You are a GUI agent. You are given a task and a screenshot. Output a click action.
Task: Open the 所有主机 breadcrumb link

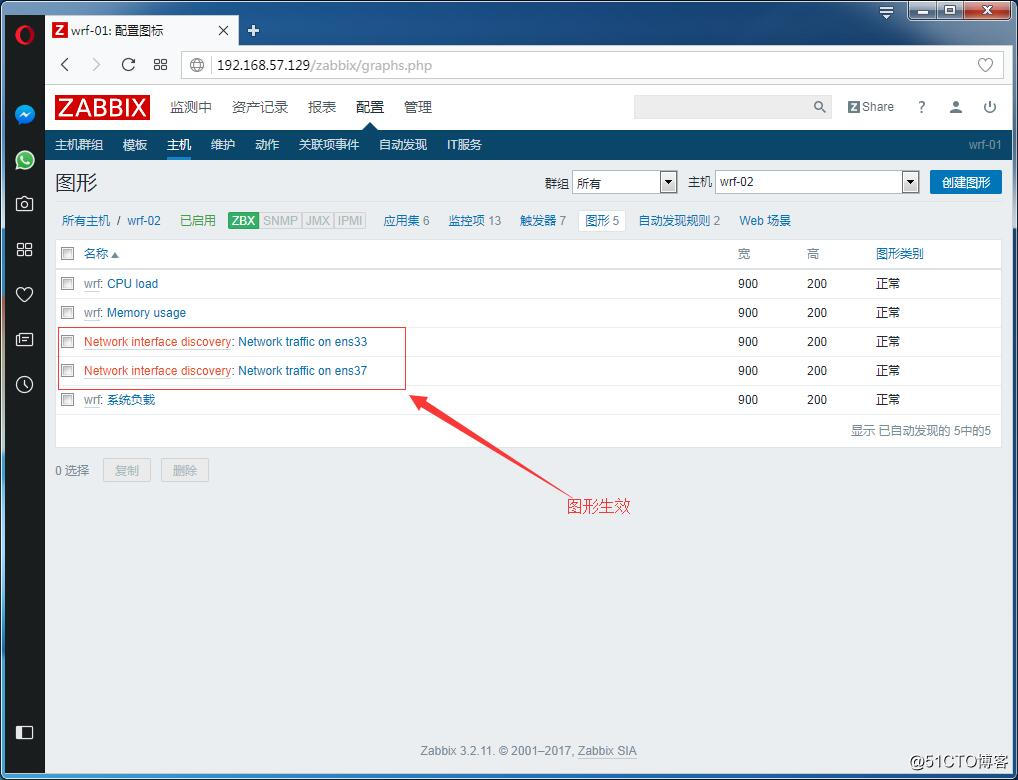coord(86,221)
